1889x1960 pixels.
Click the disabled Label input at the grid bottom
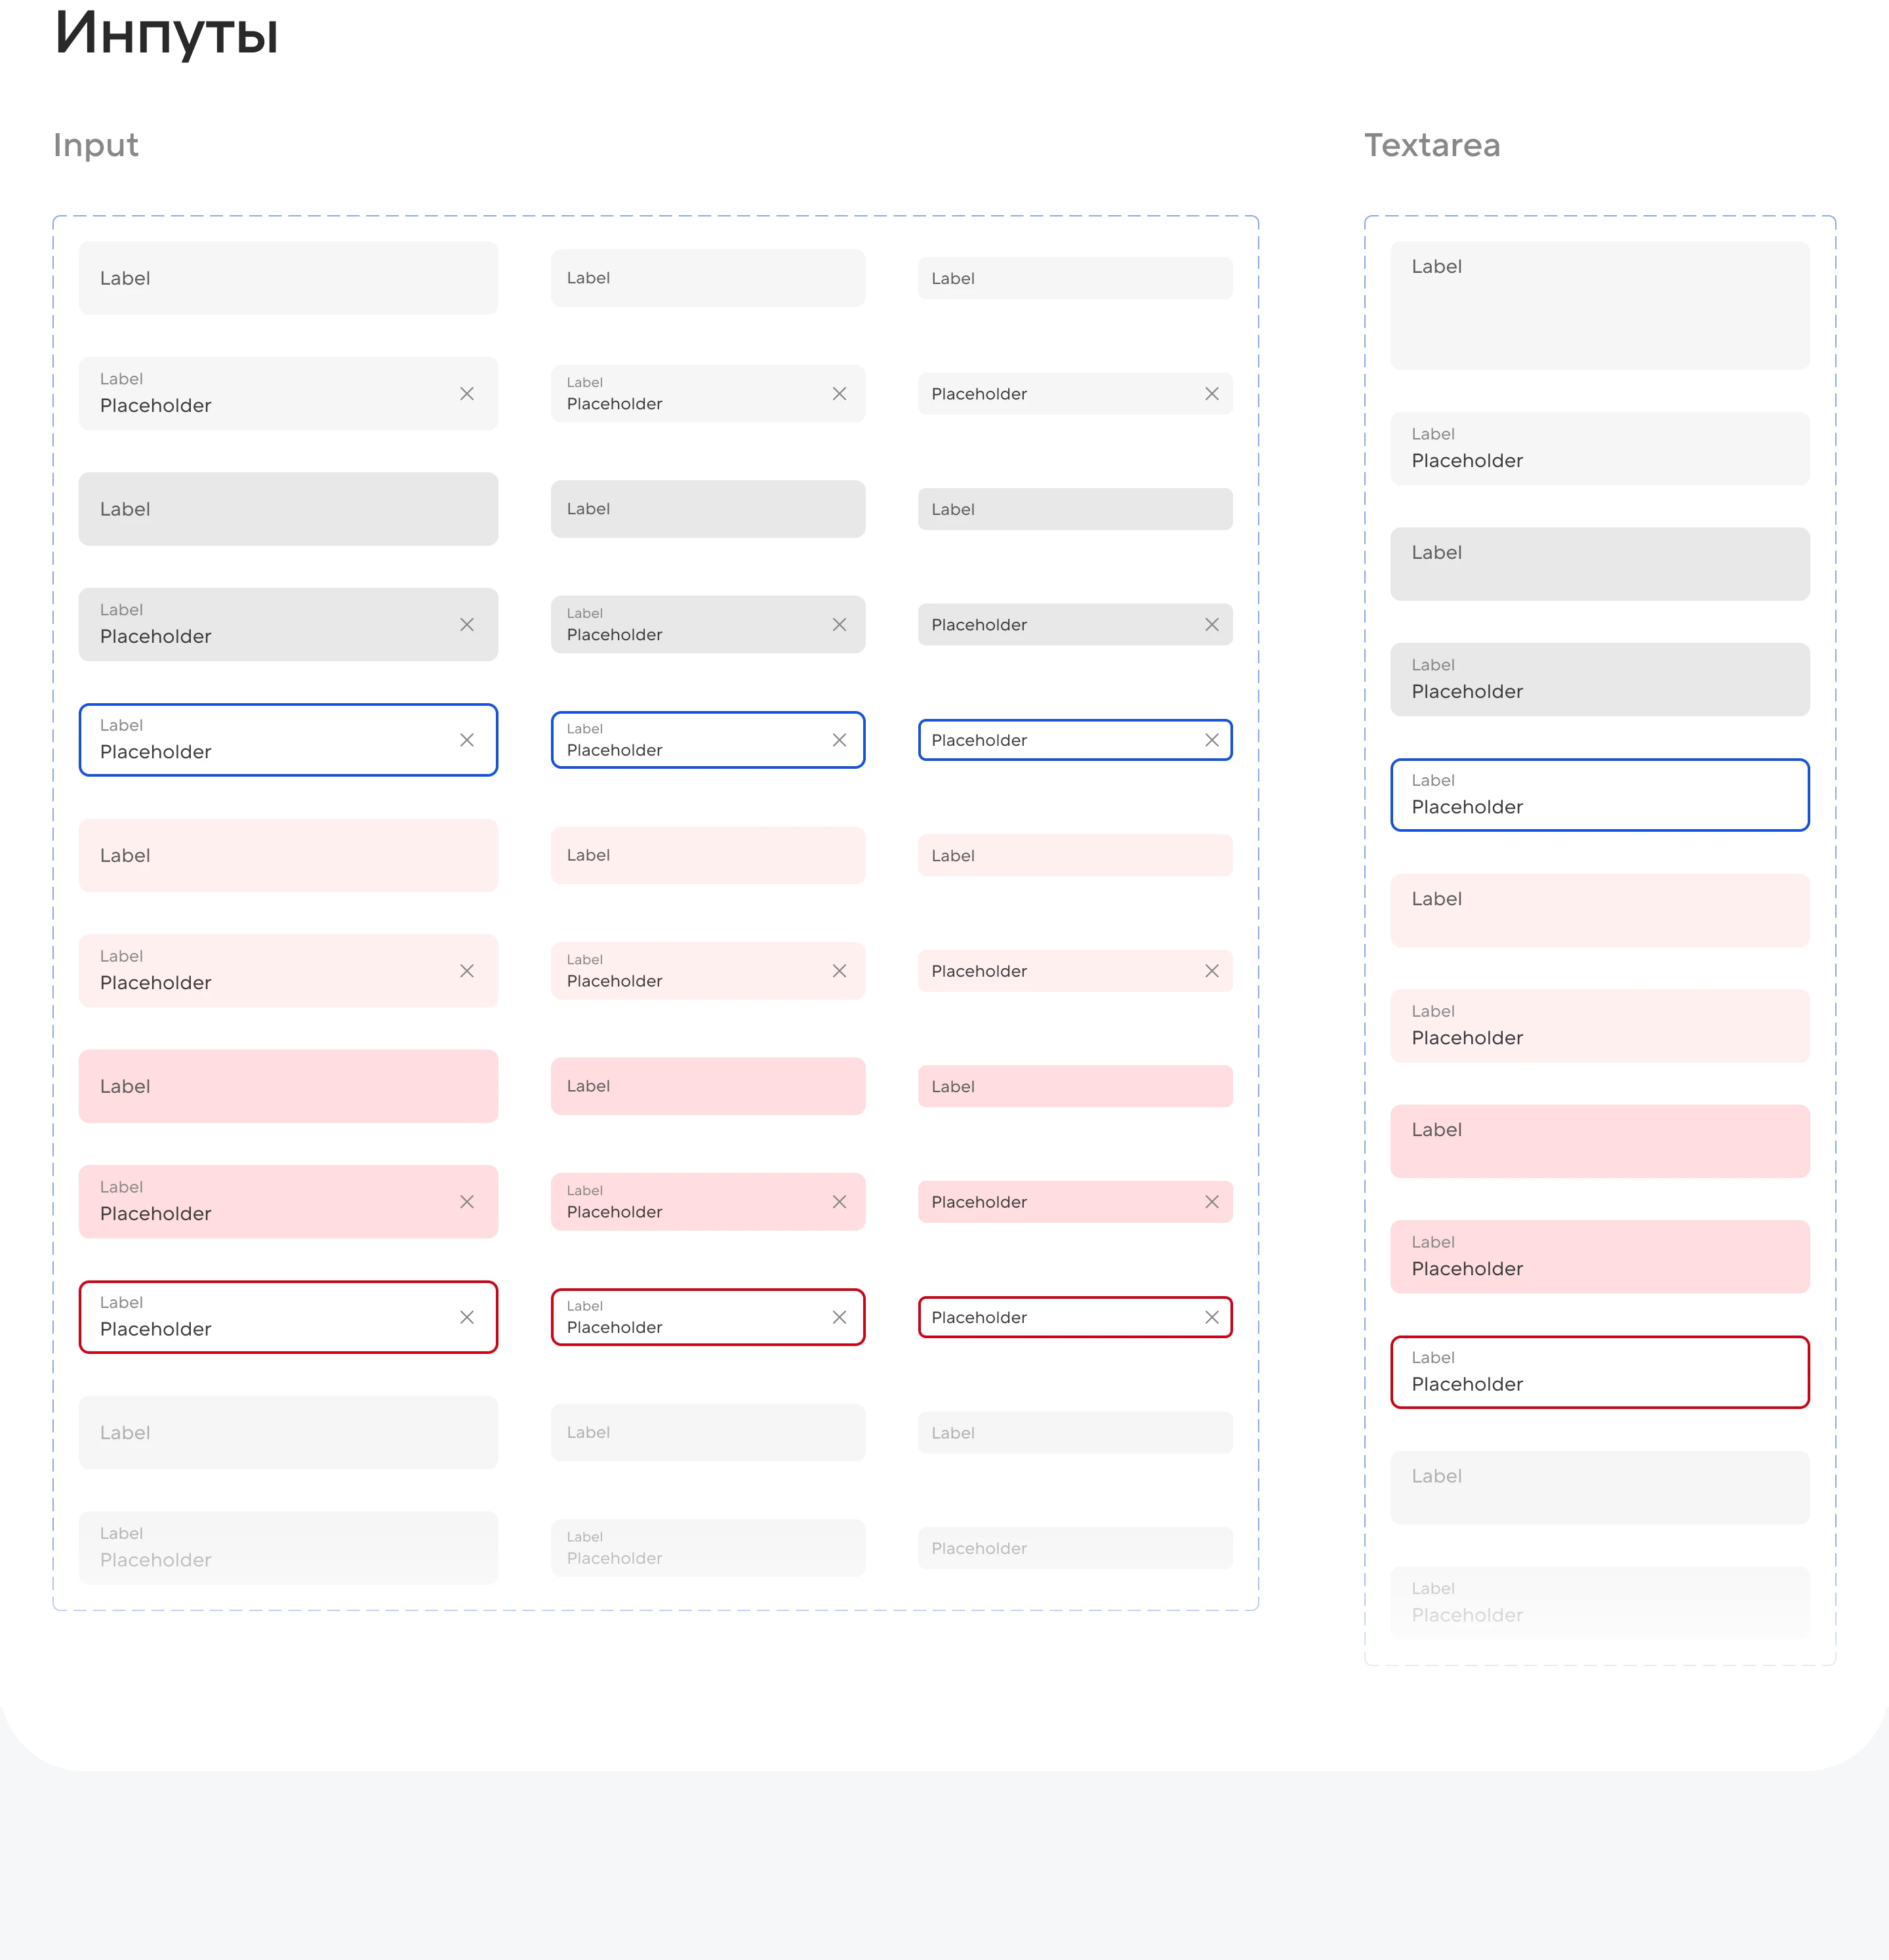tap(288, 1432)
